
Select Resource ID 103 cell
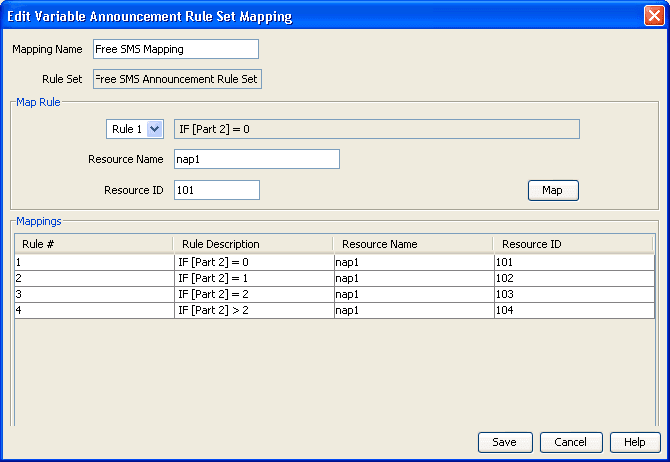pos(574,294)
